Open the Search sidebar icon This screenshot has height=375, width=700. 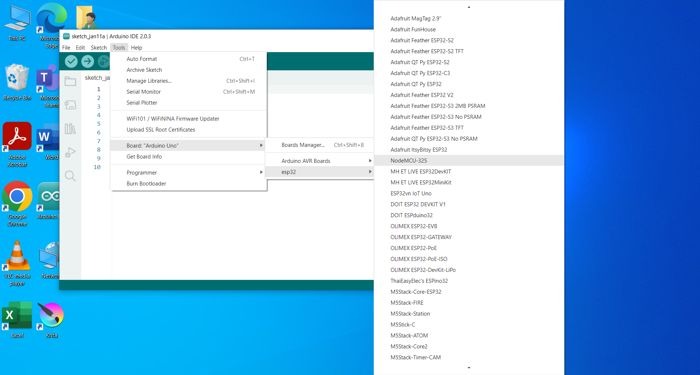pos(70,176)
